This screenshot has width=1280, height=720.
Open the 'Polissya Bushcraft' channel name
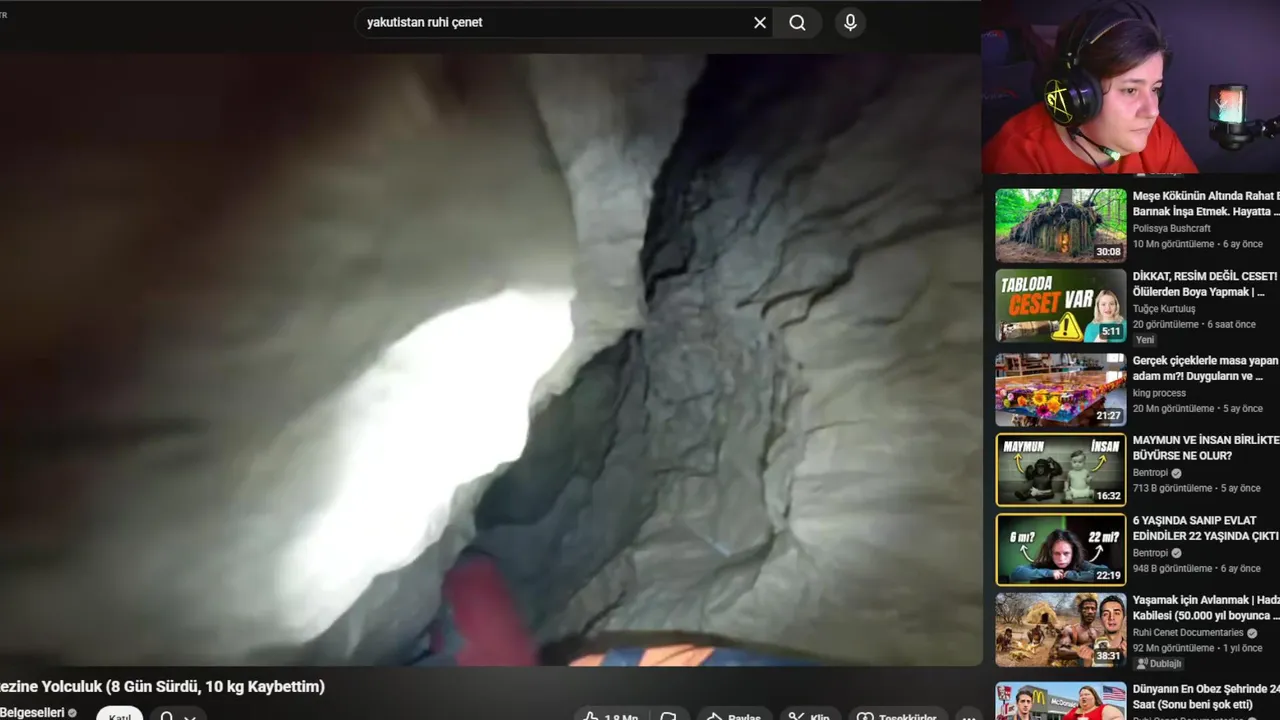tap(1172, 228)
